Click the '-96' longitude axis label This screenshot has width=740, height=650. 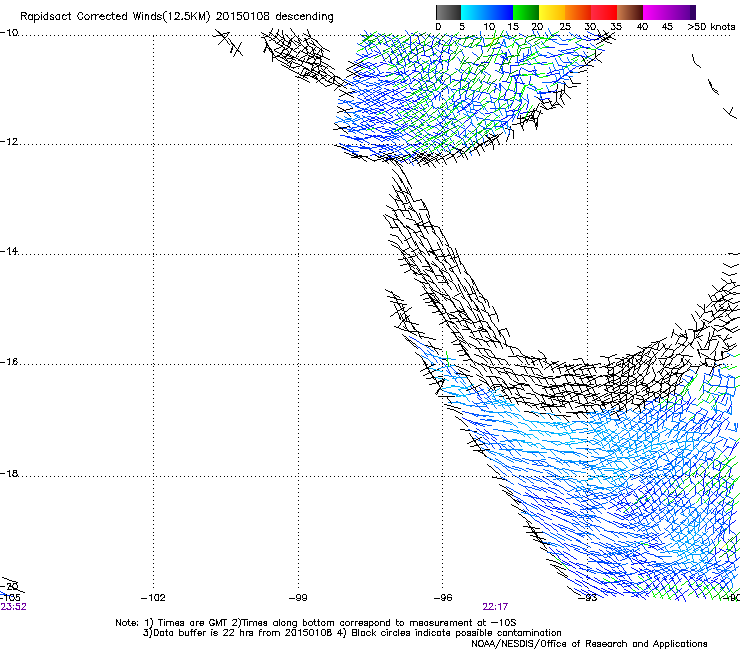tap(443, 598)
